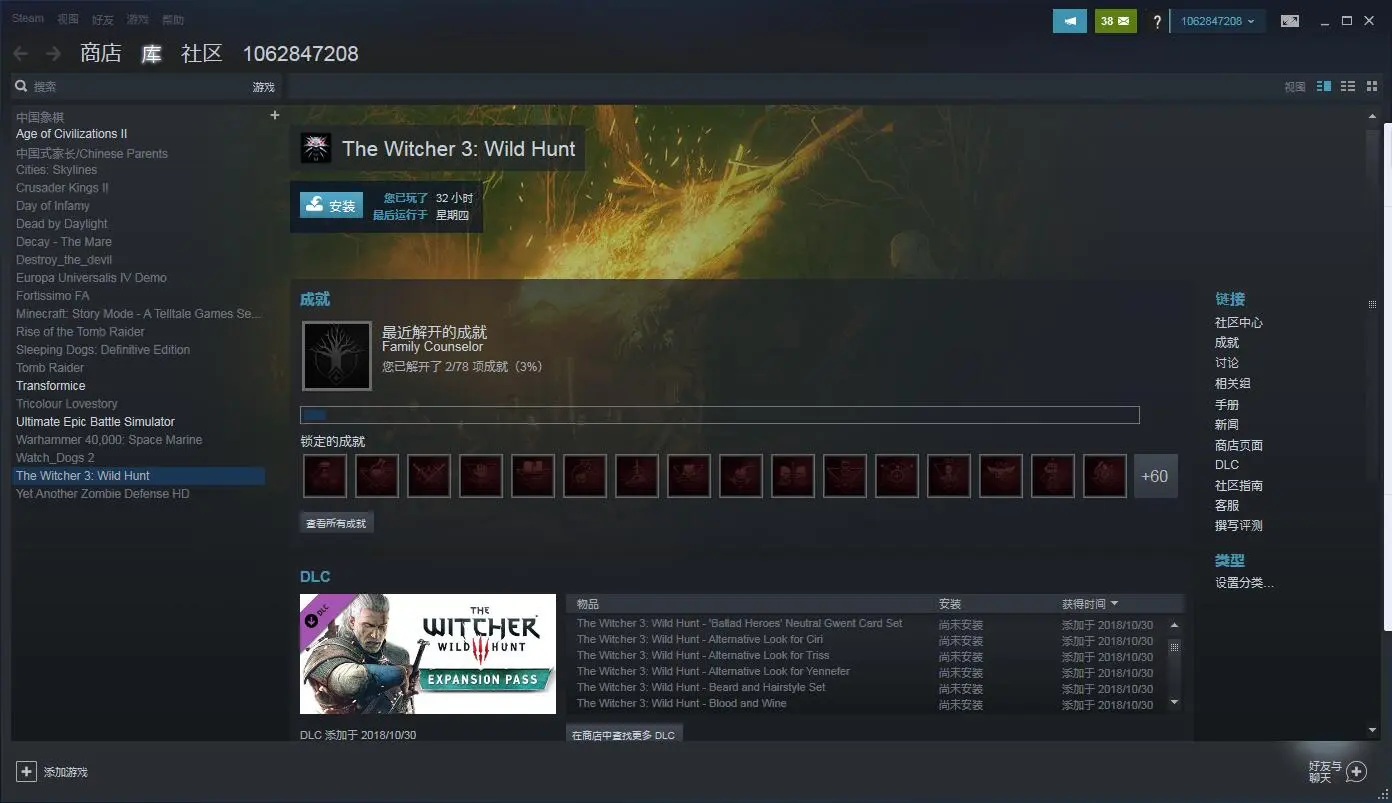Click the 添加游戏 add game label
1392x803 pixels.
tap(66, 772)
